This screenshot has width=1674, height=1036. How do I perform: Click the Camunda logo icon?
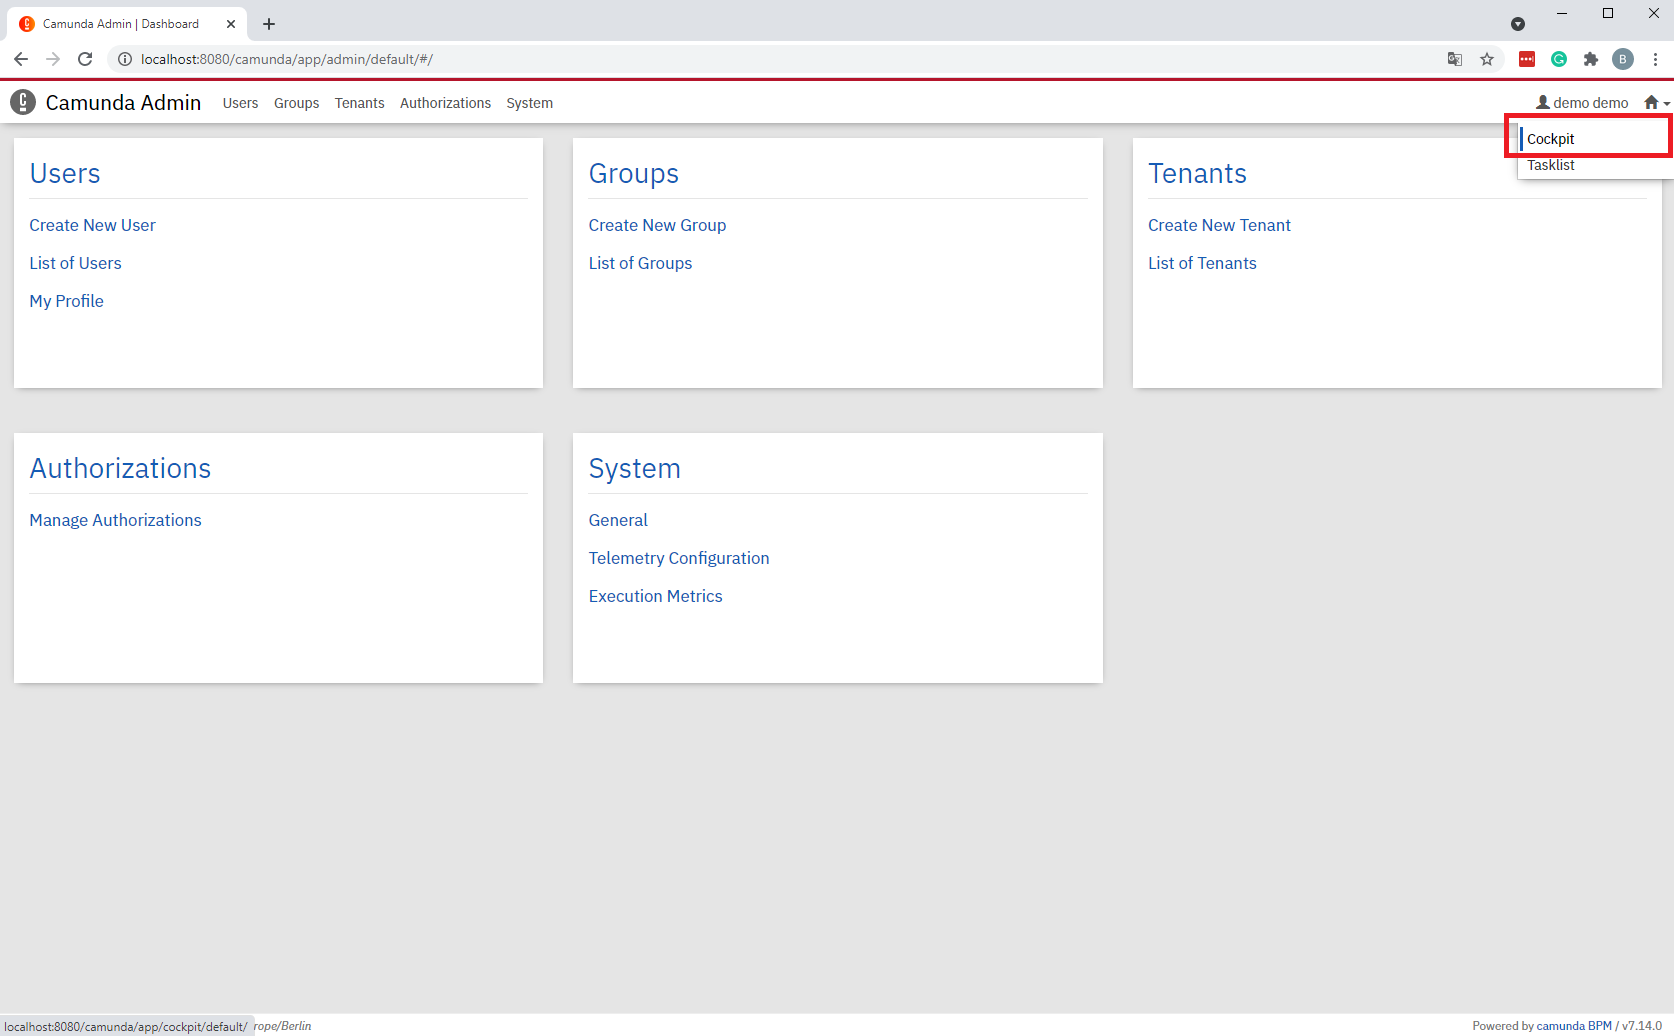click(23, 102)
